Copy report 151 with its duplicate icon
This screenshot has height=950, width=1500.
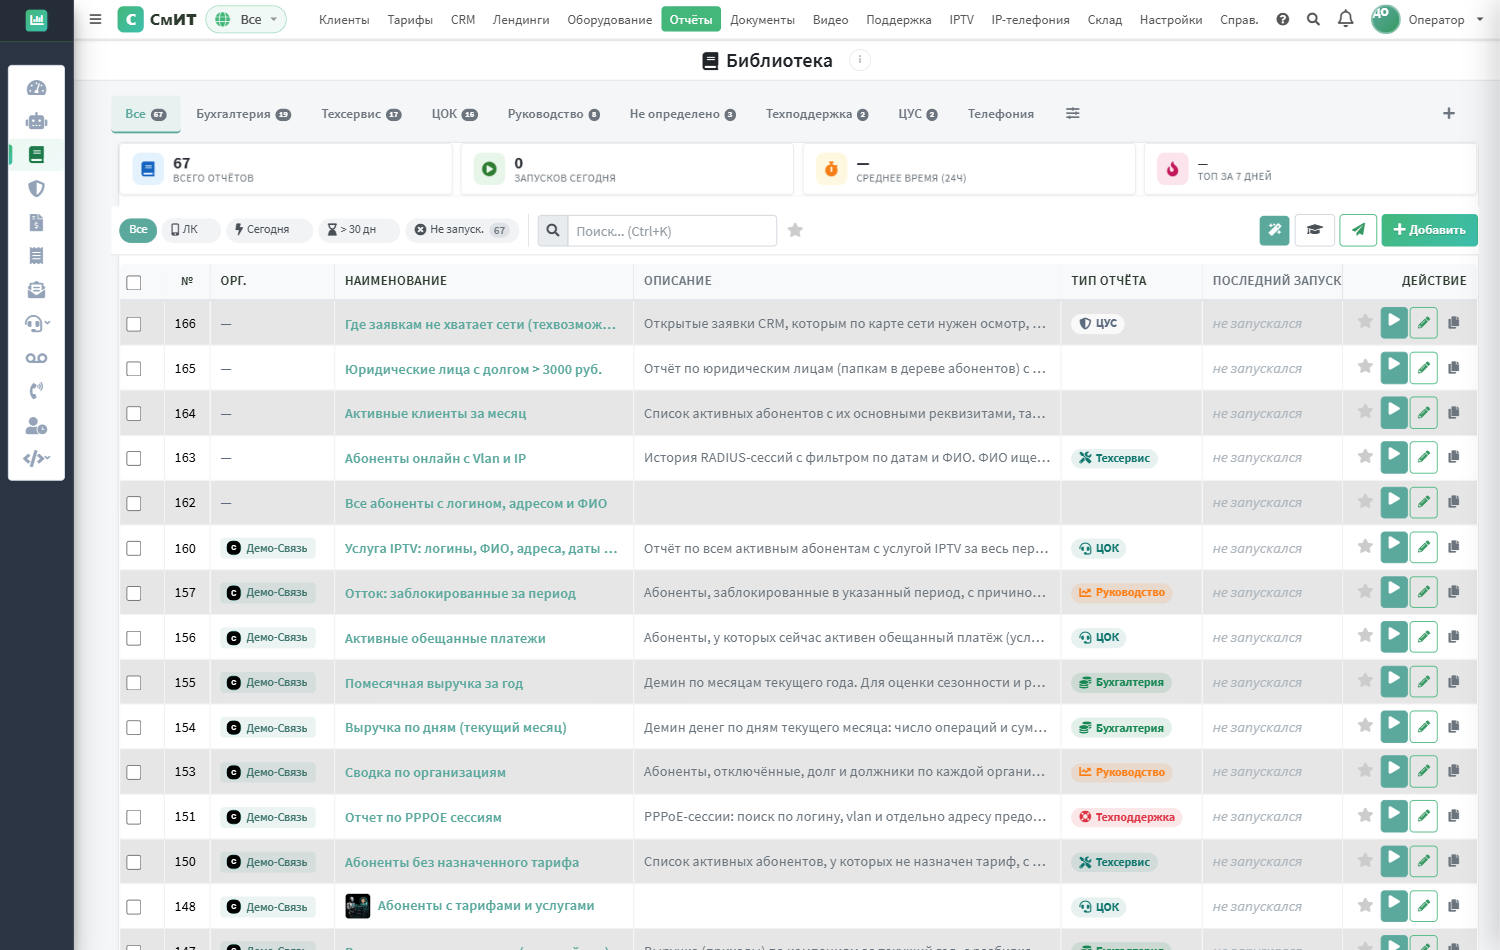[1454, 816]
